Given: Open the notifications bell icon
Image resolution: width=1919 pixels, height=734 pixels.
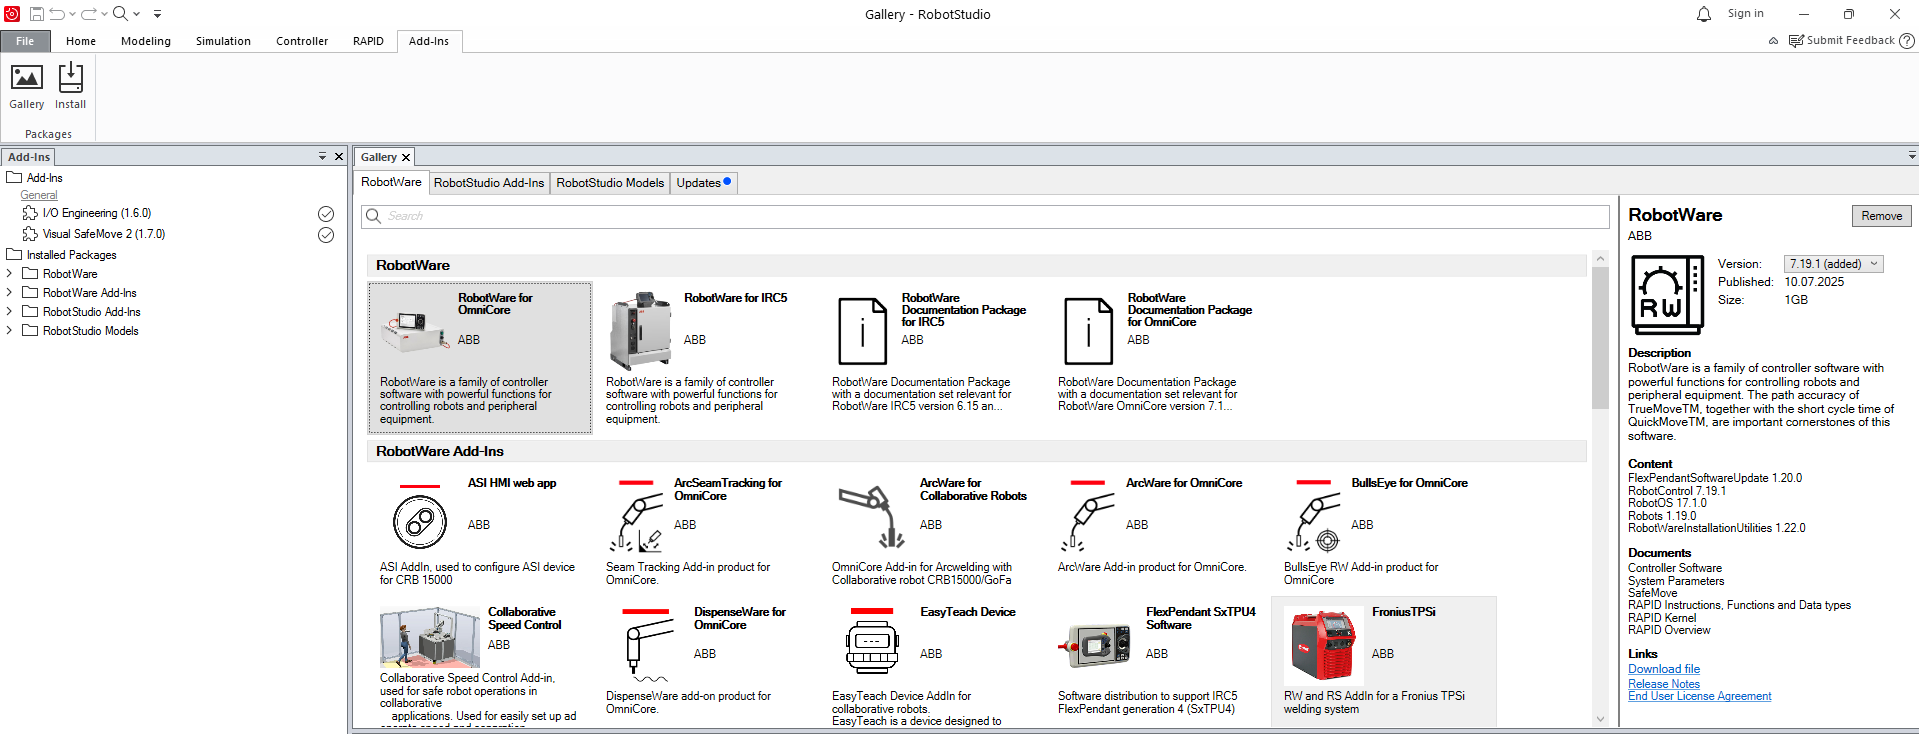Looking at the screenshot, I should click(x=1704, y=14).
